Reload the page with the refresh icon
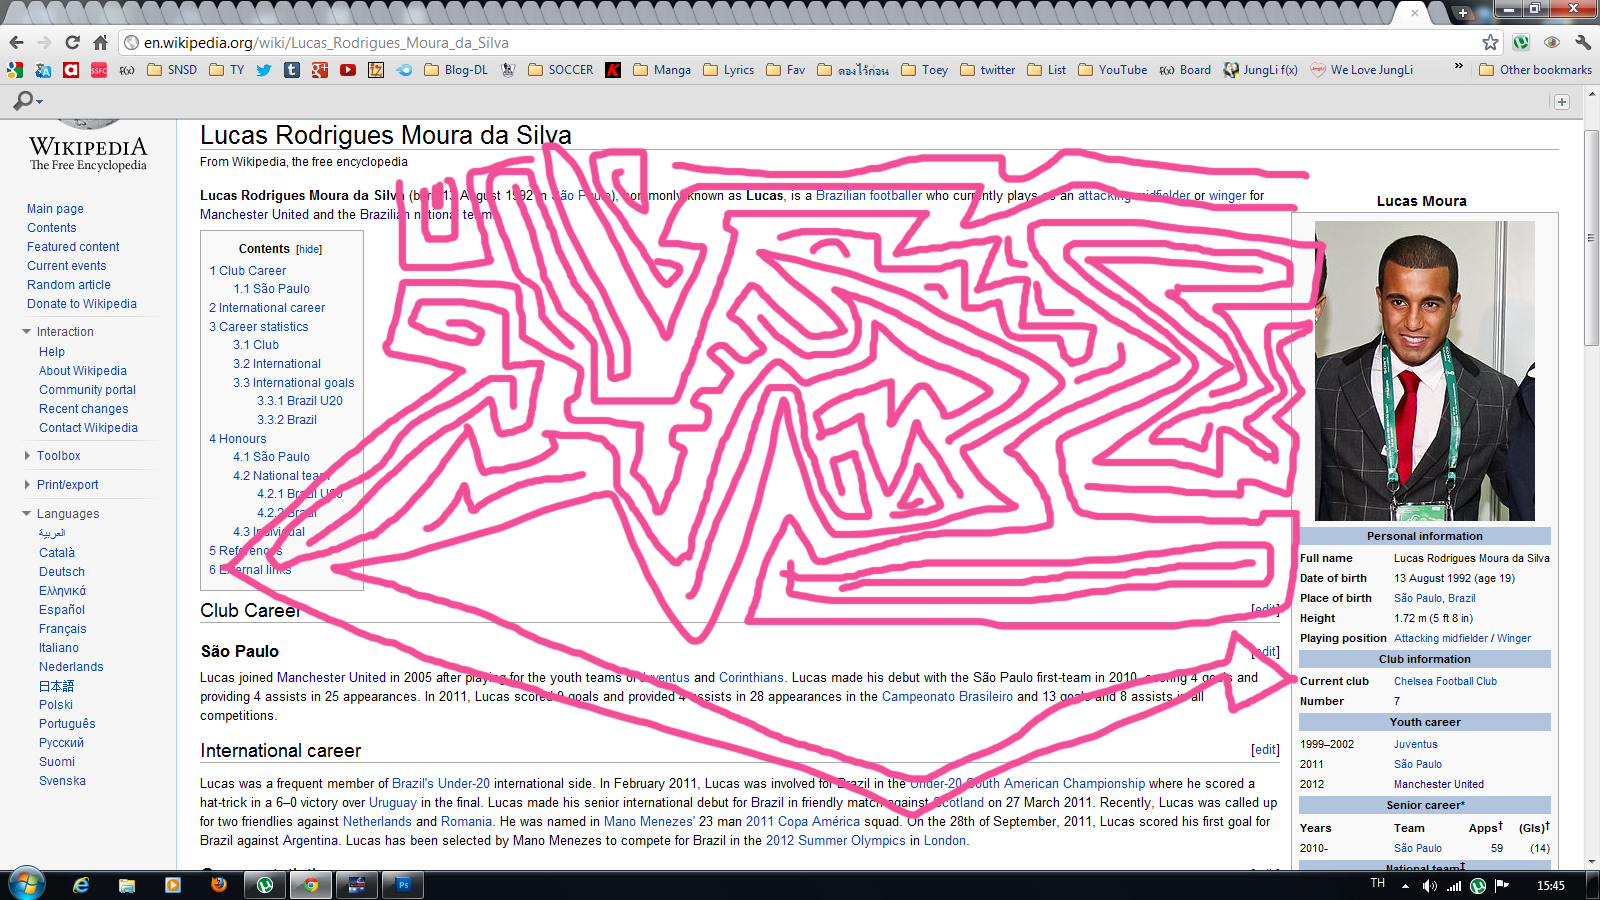 (72, 42)
